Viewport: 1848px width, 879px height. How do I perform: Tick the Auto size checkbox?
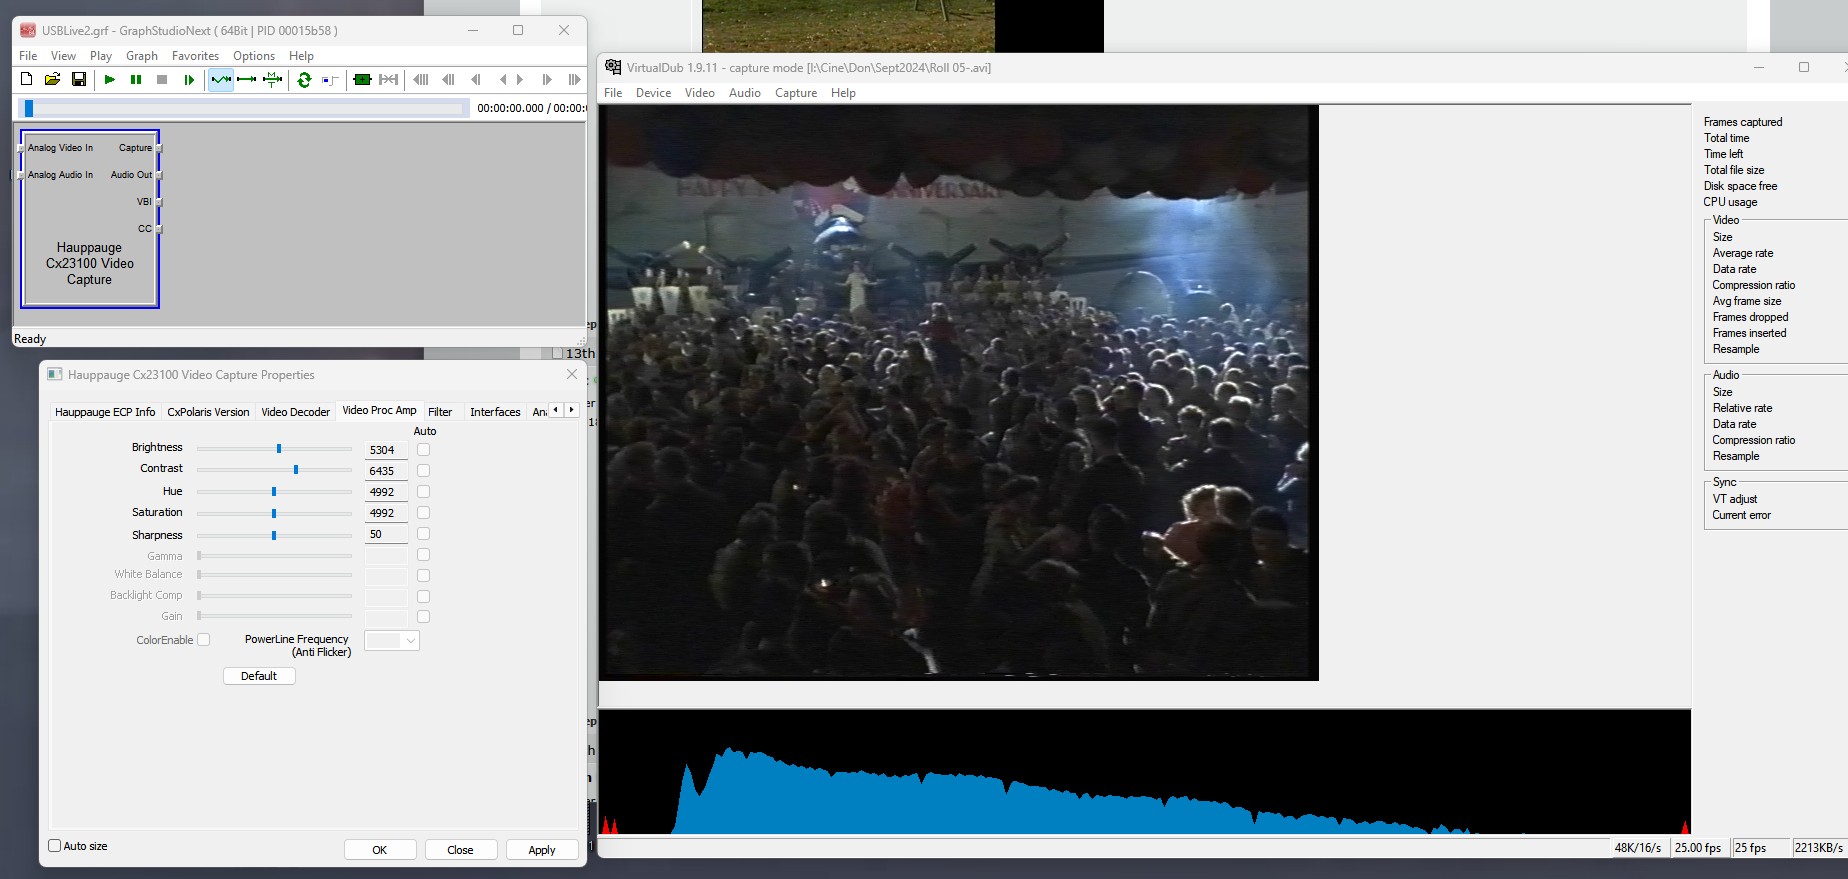[x=55, y=846]
